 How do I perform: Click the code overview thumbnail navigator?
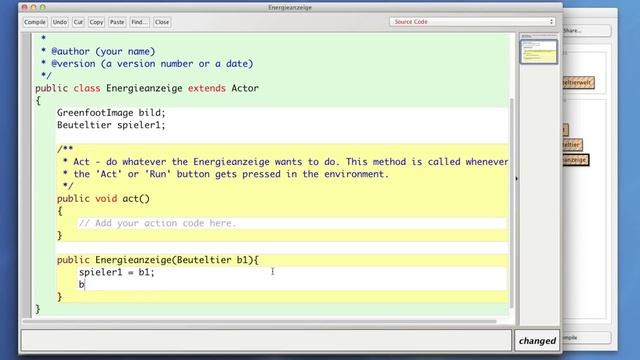click(539, 51)
